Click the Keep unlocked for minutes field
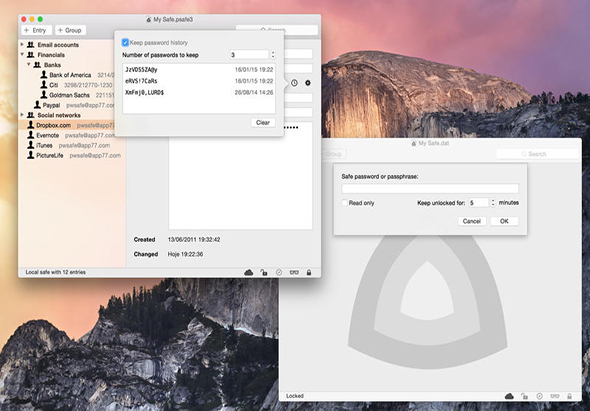The image size is (590, 411). pyautogui.click(x=478, y=203)
